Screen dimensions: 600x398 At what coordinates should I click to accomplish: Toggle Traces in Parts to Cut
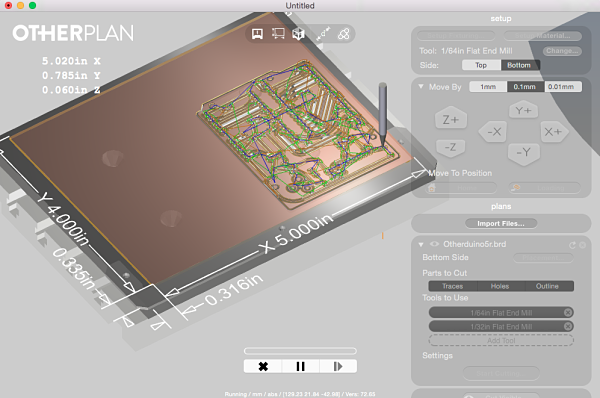(453, 286)
